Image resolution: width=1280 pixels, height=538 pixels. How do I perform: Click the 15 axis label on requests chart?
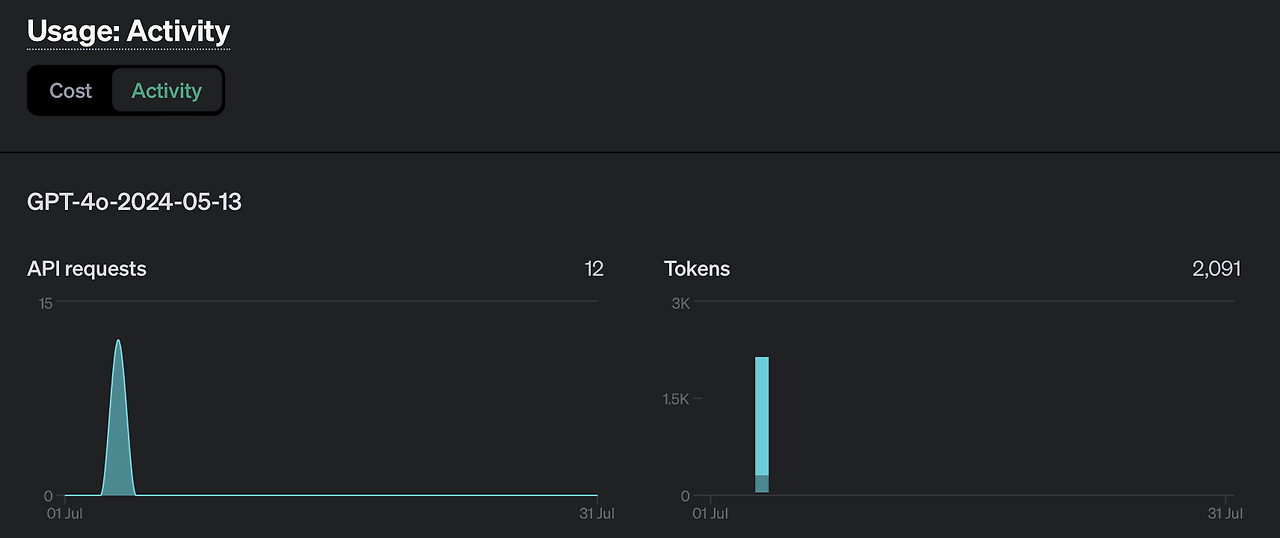tap(46, 303)
